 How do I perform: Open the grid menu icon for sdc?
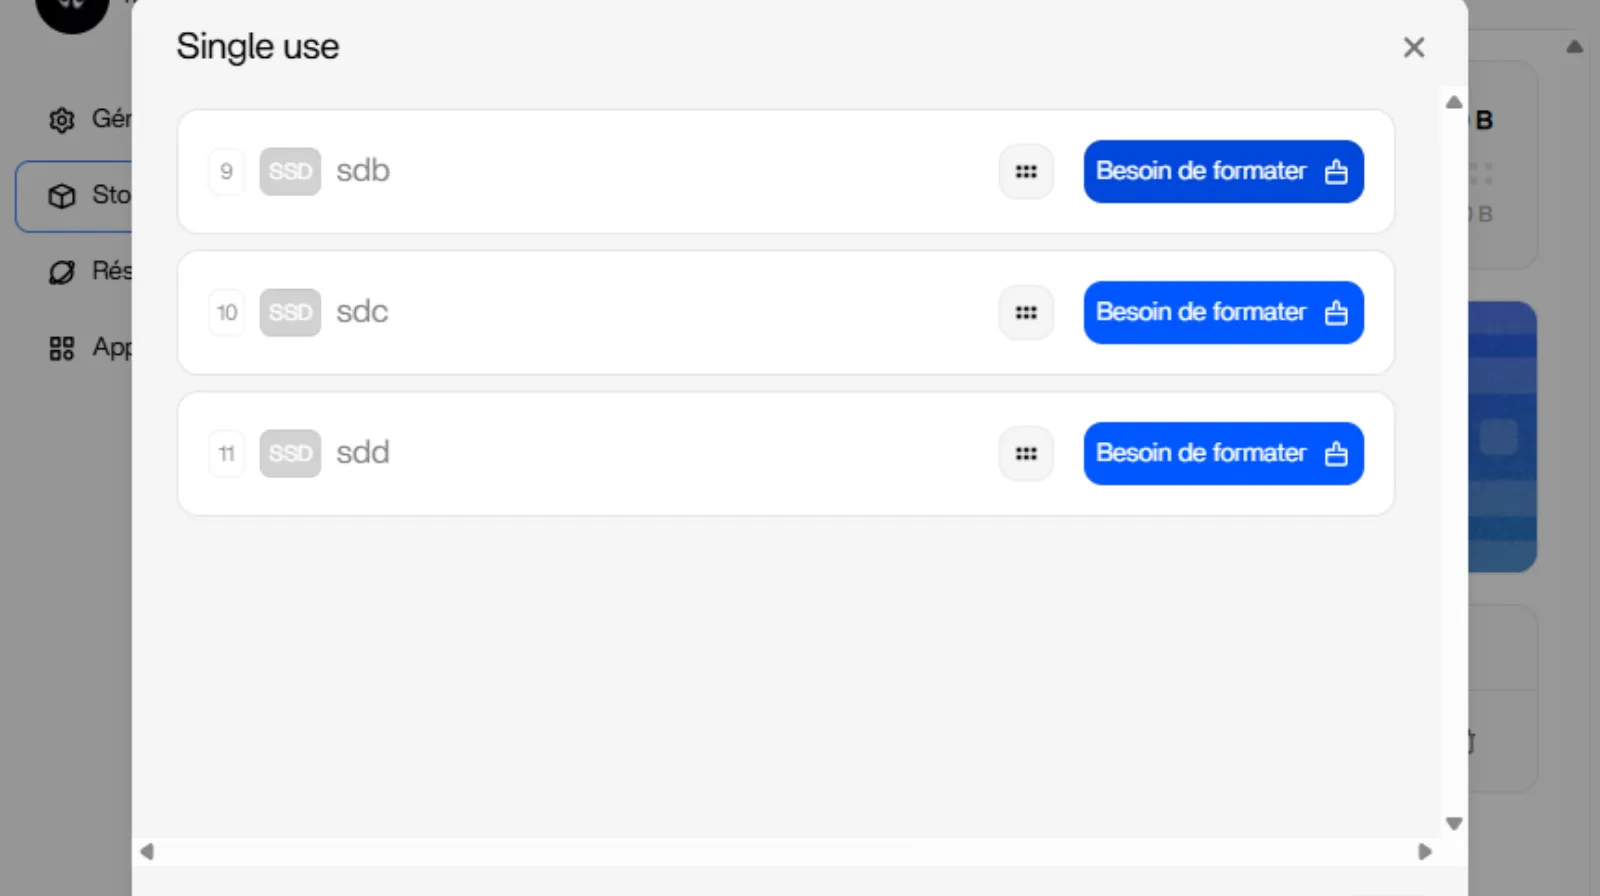pos(1026,313)
